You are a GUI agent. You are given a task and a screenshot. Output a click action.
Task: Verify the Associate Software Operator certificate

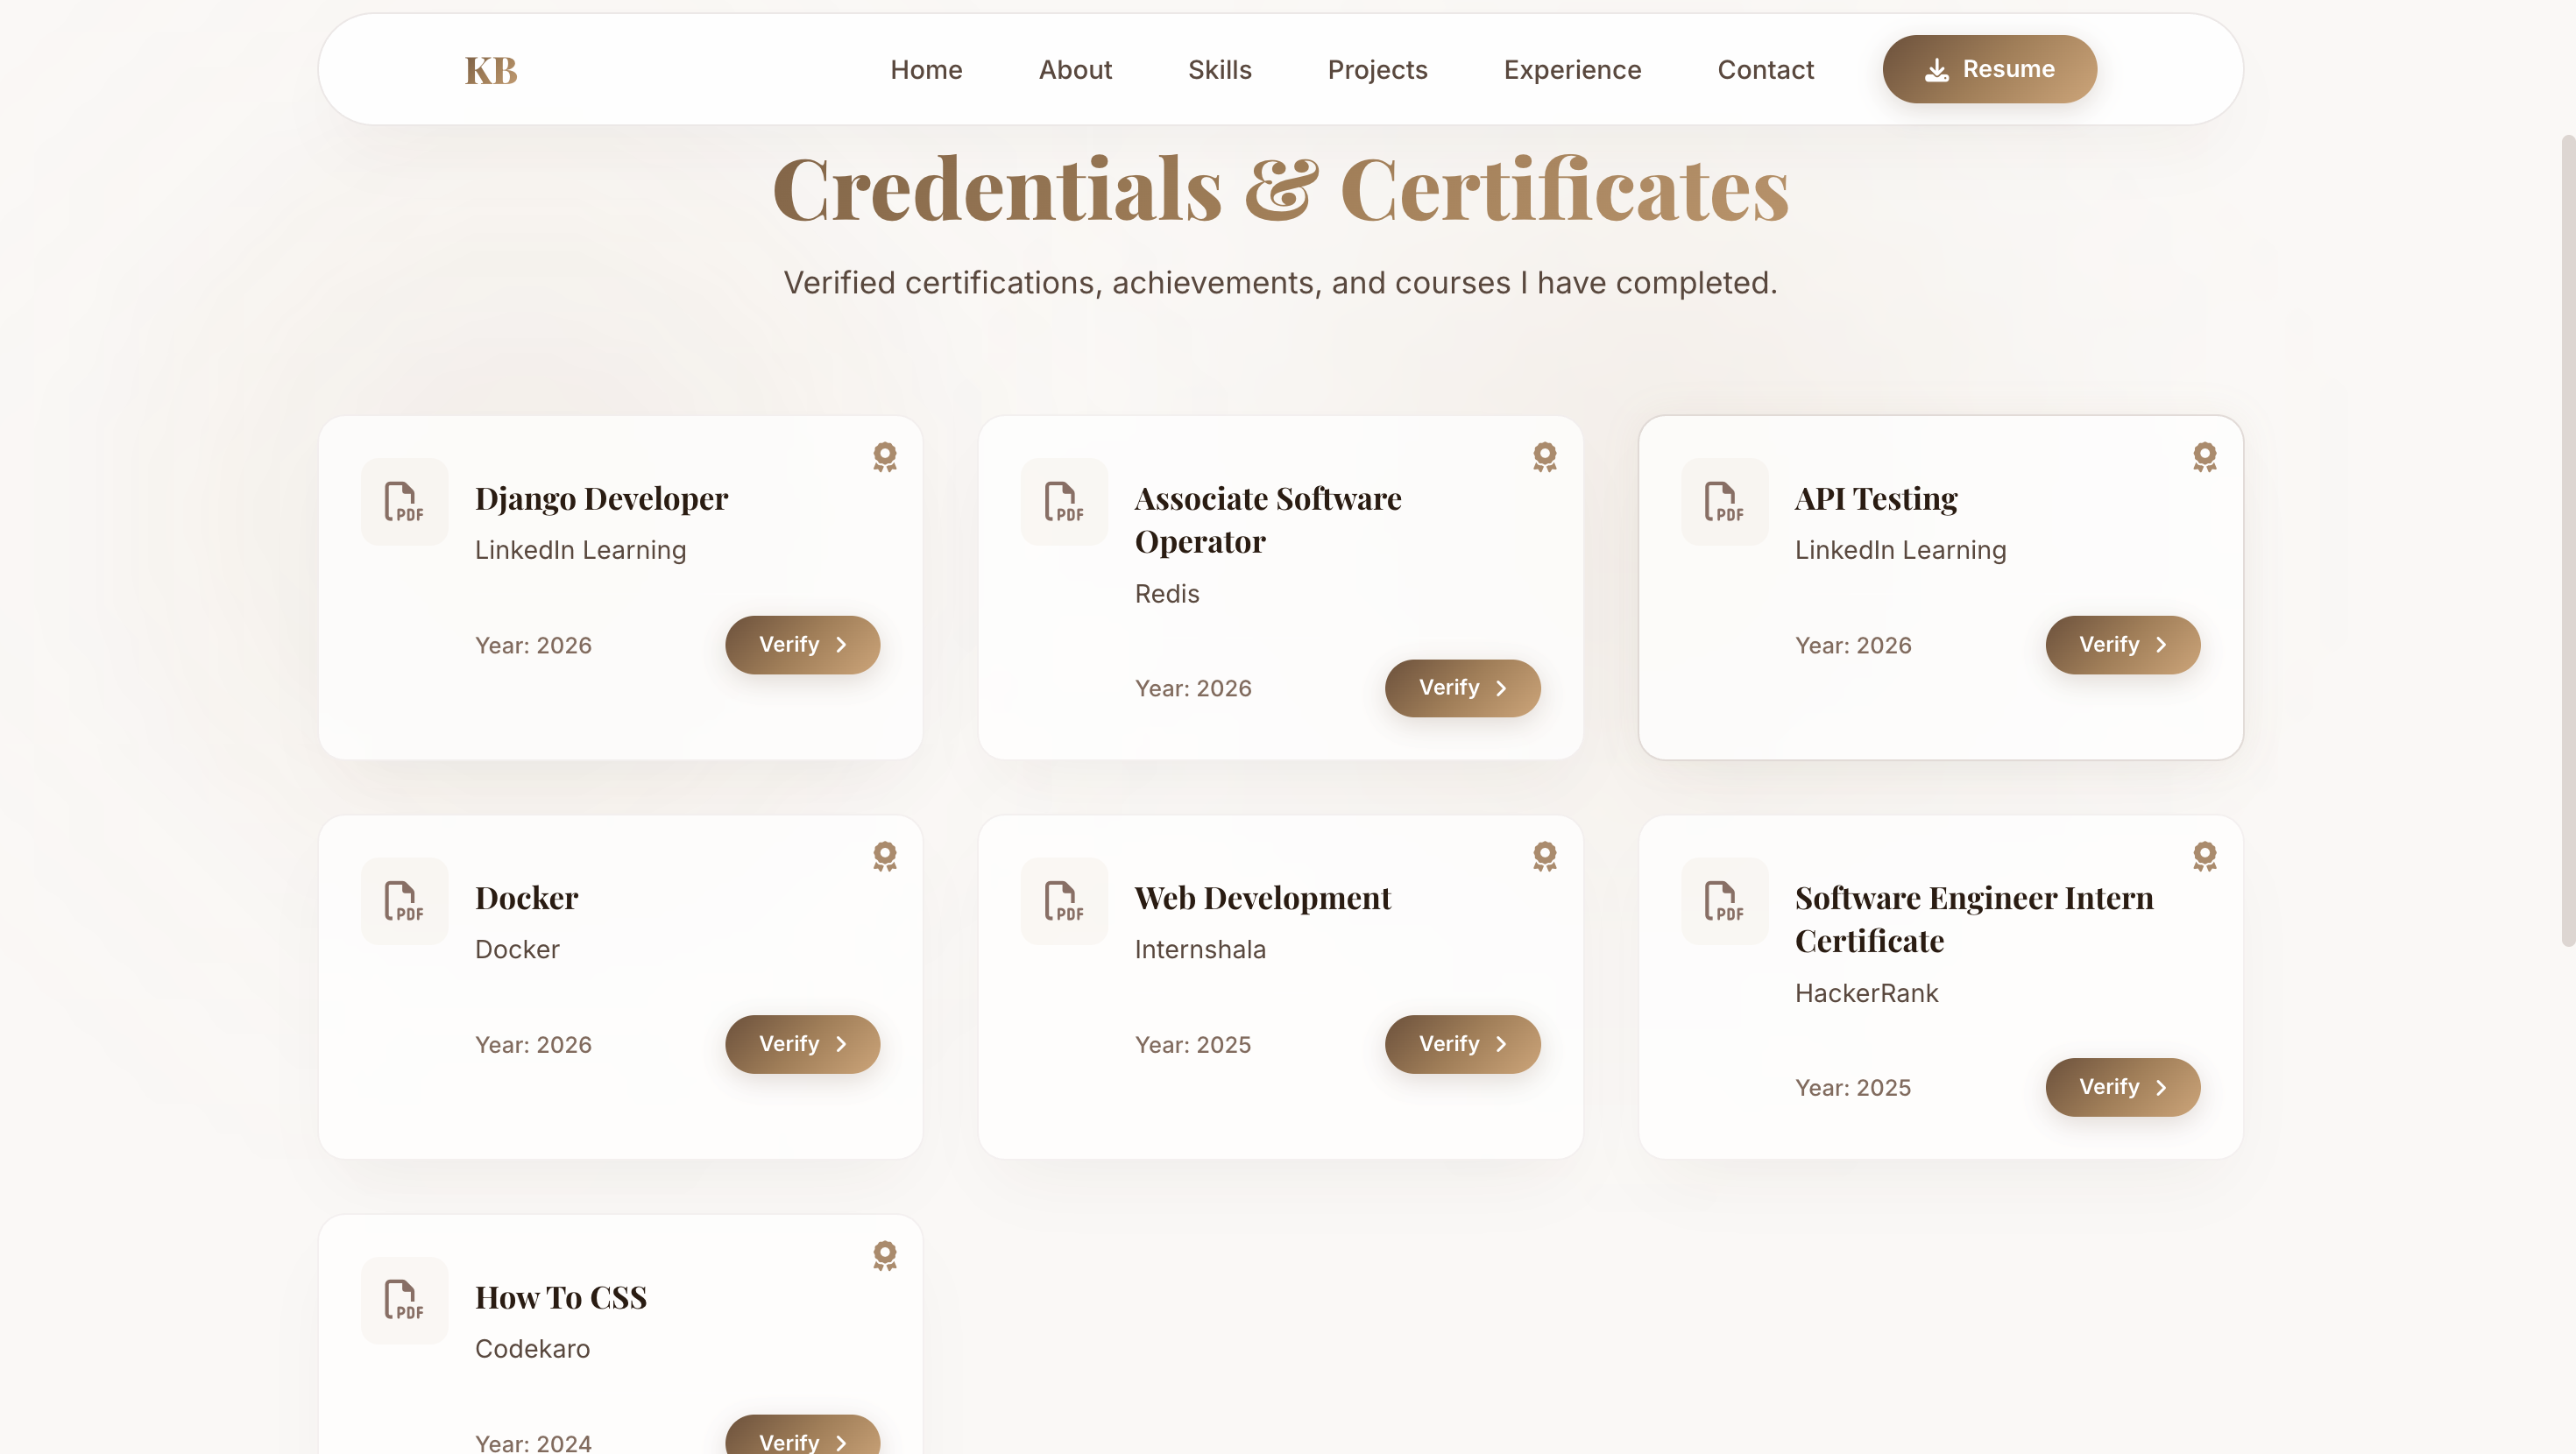(1462, 688)
